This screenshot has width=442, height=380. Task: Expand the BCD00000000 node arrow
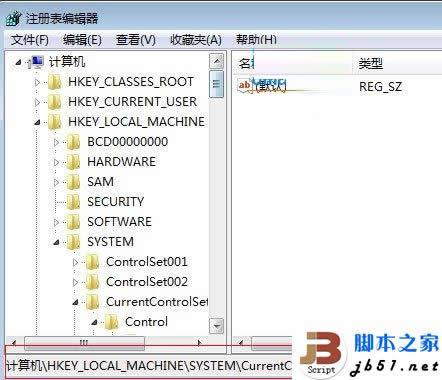click(56, 142)
